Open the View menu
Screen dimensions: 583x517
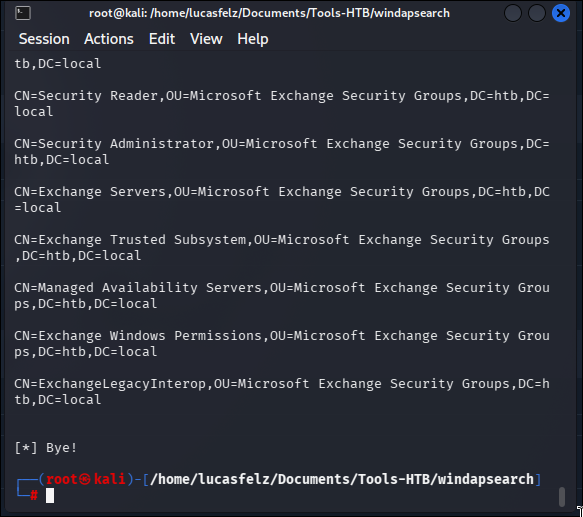[206, 39]
